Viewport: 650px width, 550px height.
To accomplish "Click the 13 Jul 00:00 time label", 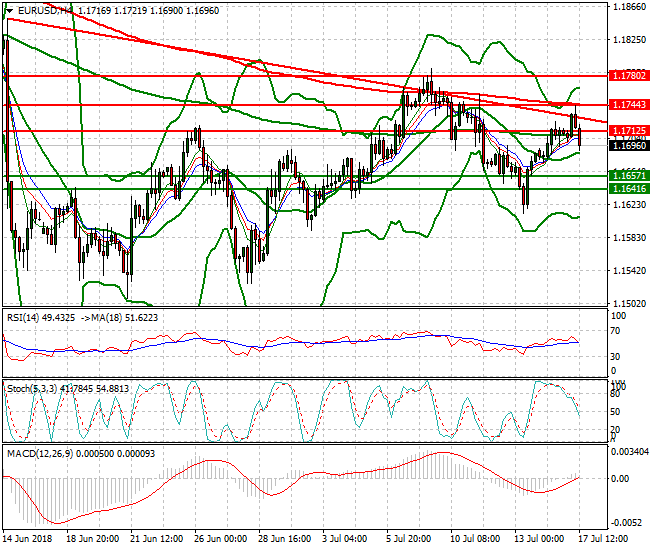I will pos(539,539).
